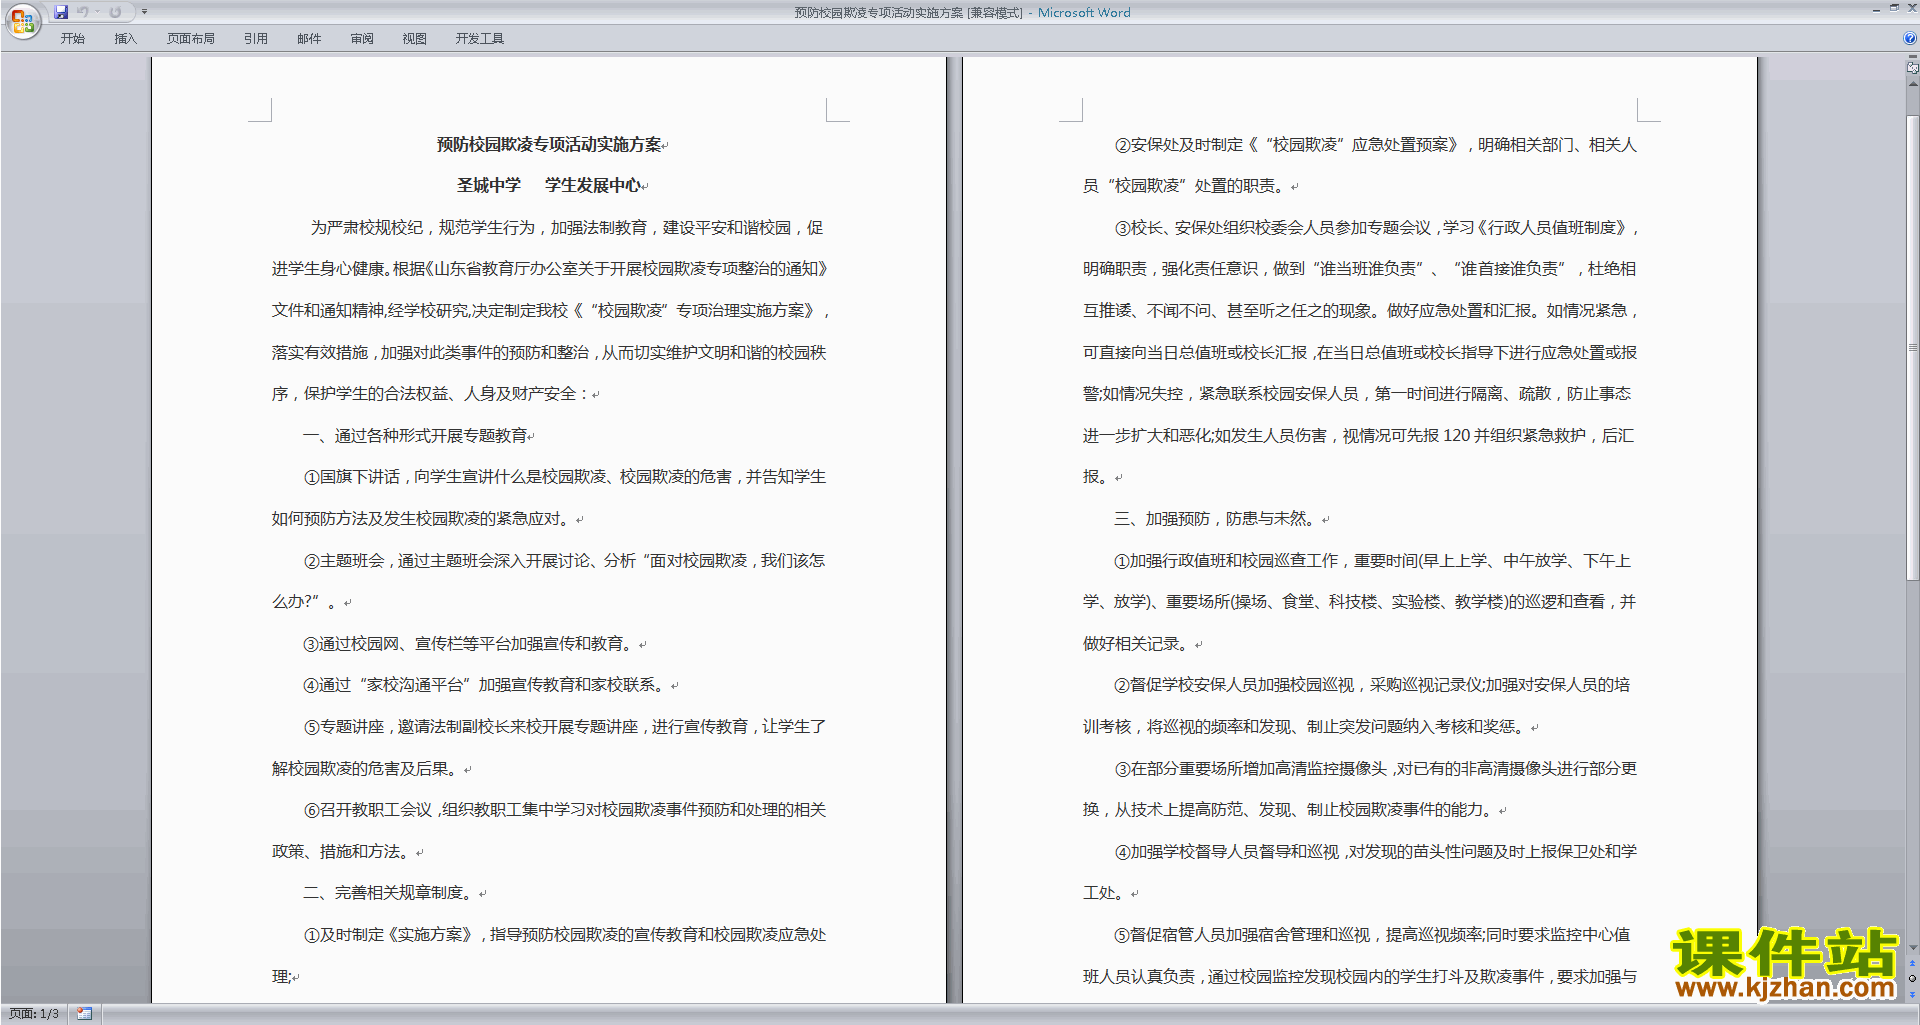1920x1025 pixels.
Task: Click the line starting ①国旗下讲话
Action: point(565,477)
